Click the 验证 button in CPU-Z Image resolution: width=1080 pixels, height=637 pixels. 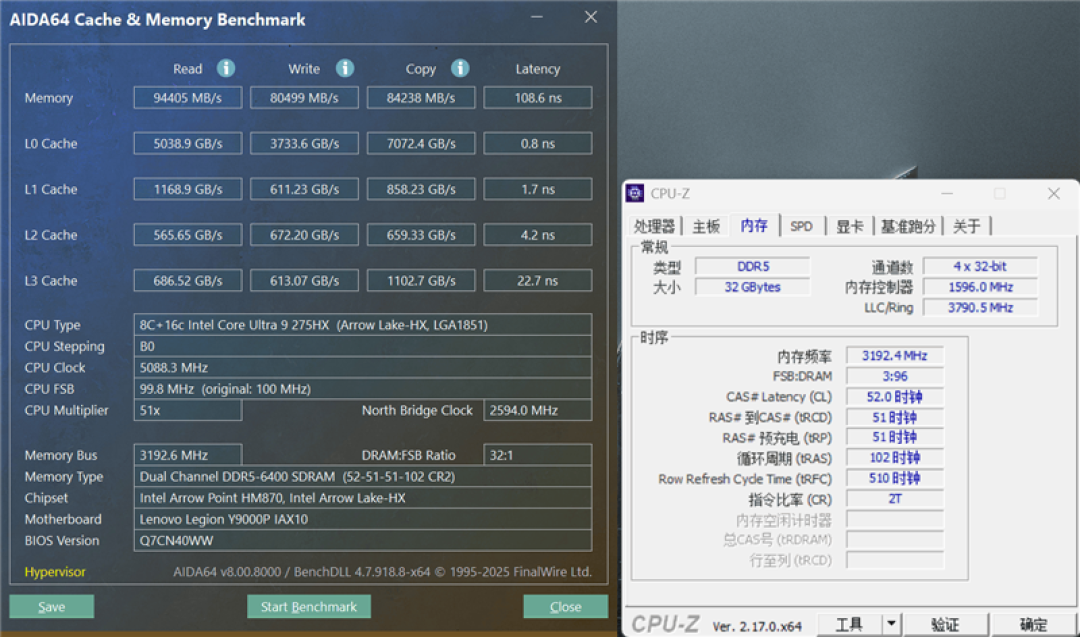945,624
